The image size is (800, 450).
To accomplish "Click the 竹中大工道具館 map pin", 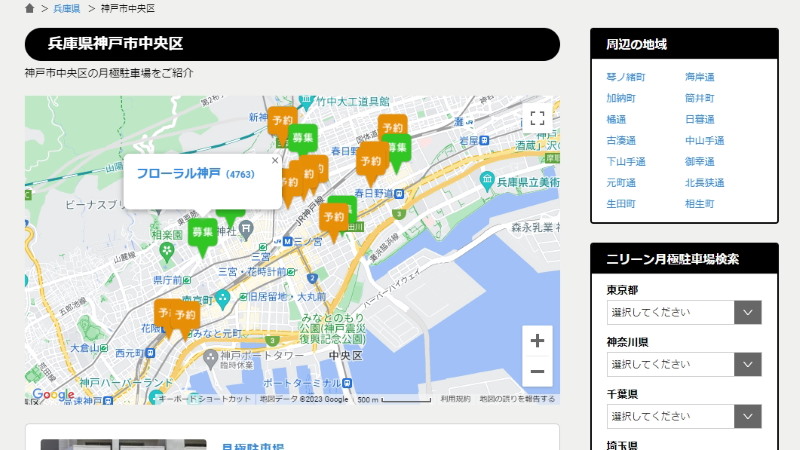I will (x=307, y=102).
